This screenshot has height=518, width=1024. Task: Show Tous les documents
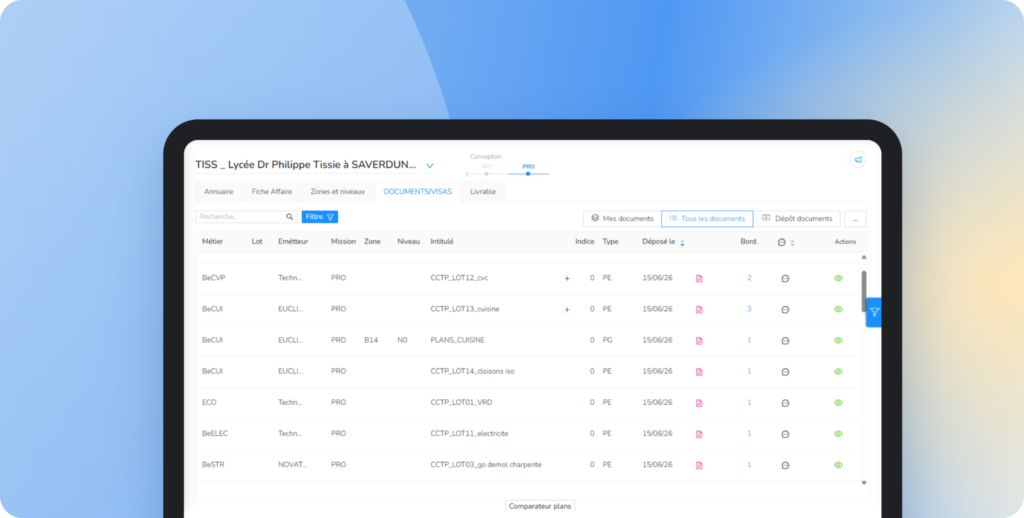[x=707, y=219]
